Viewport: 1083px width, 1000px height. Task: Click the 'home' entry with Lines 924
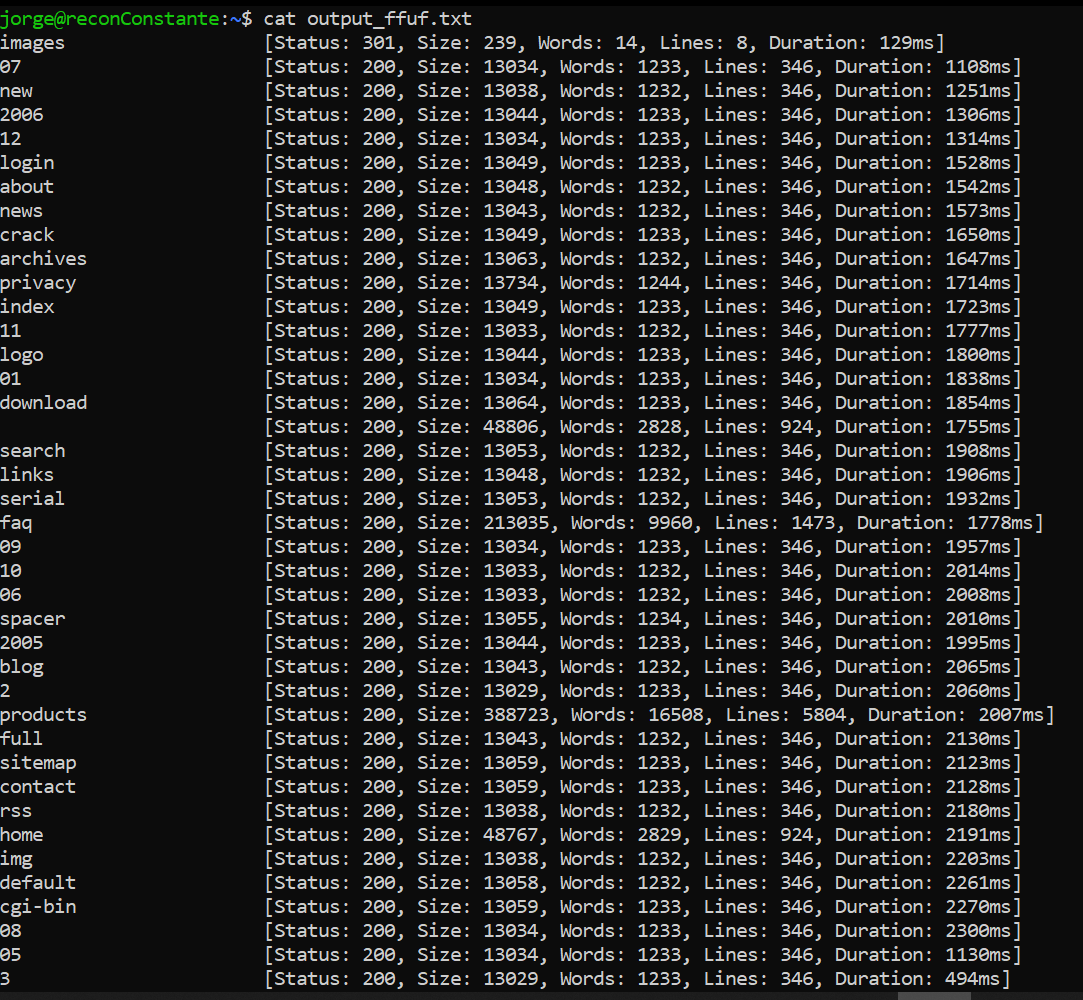pyautogui.click(x=22, y=834)
